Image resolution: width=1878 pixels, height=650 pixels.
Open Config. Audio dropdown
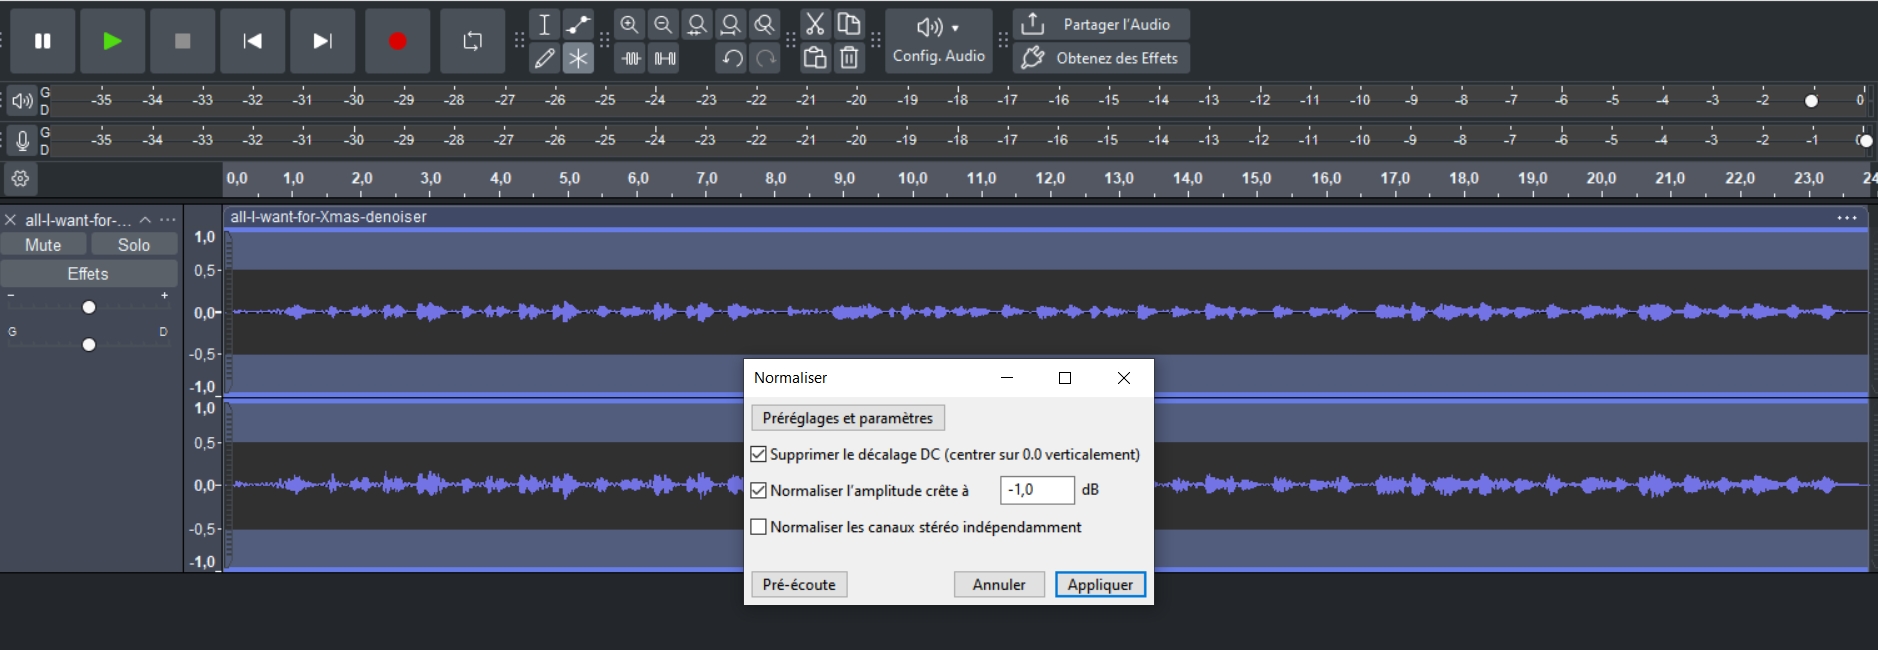tap(938, 41)
